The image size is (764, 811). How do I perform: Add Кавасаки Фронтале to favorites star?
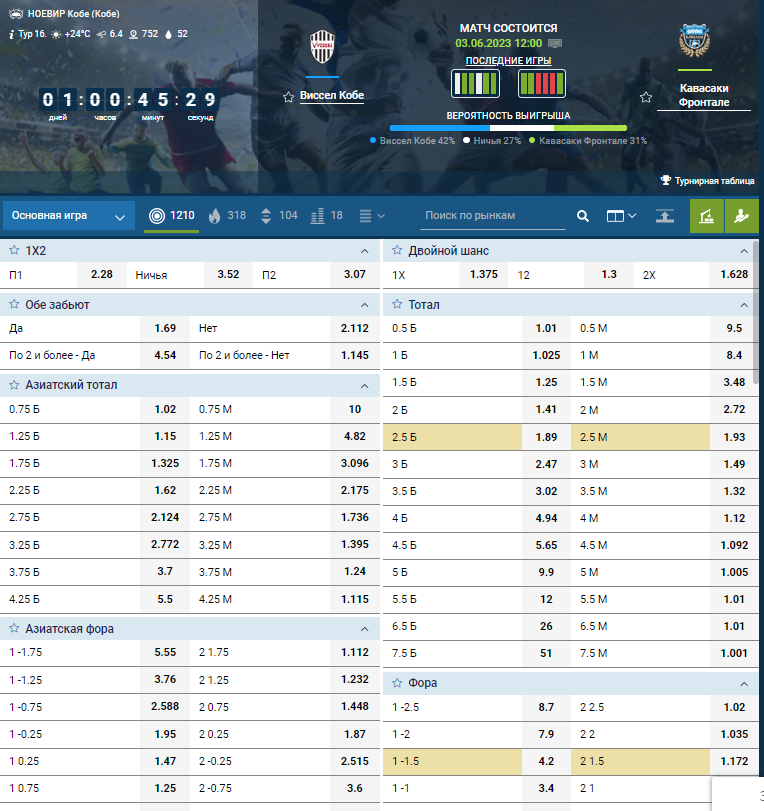646,97
